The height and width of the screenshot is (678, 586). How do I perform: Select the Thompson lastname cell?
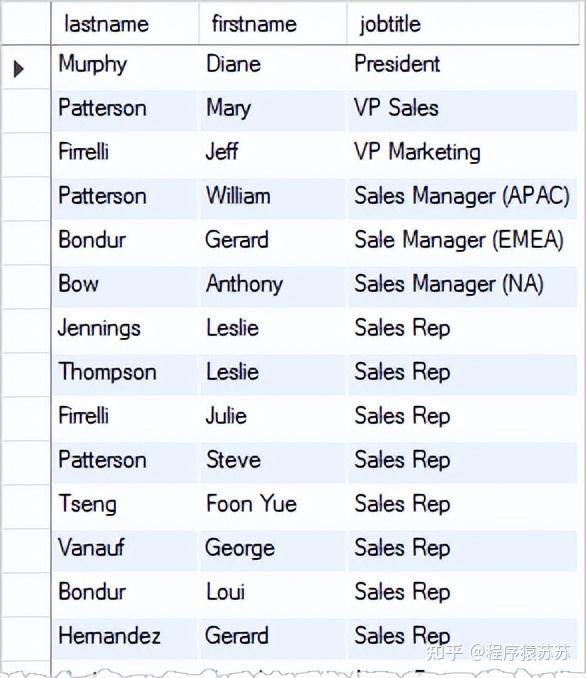click(125, 374)
